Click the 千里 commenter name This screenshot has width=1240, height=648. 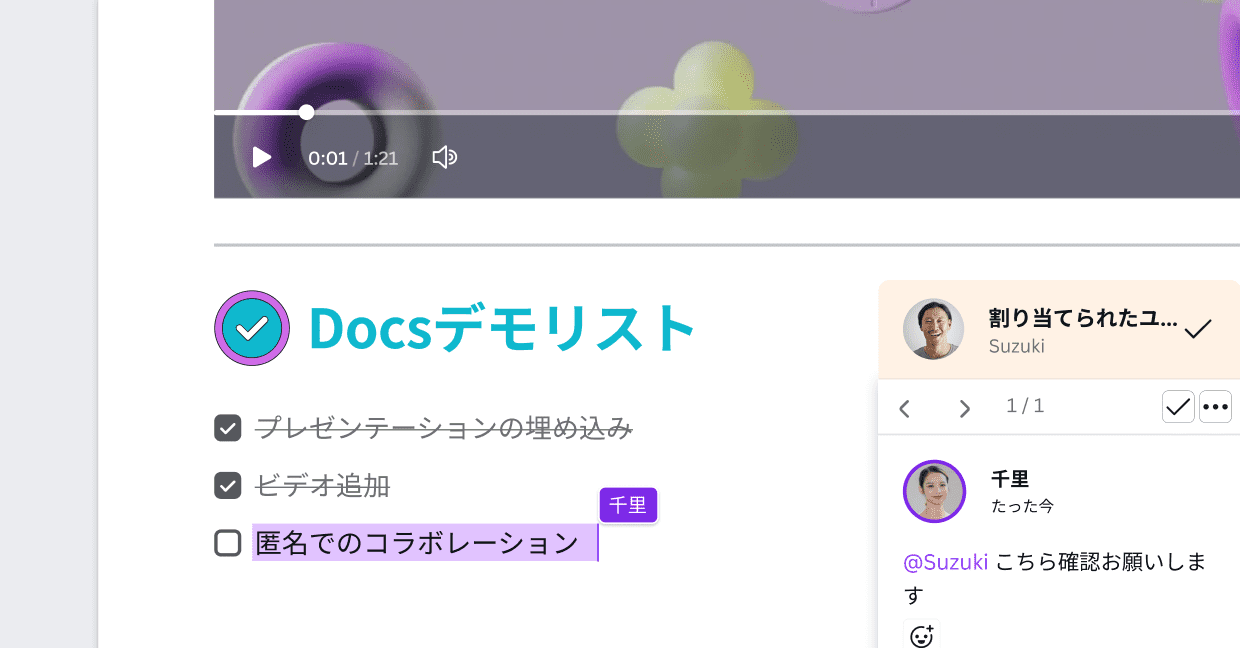tap(1010, 479)
